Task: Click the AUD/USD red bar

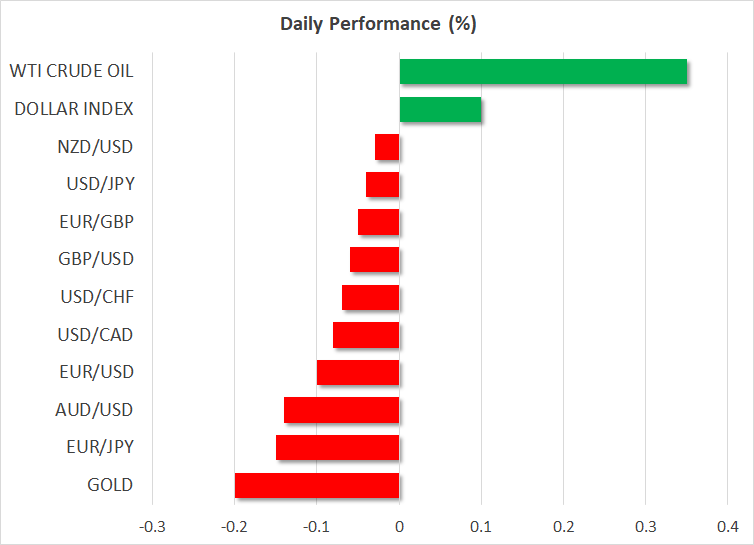Action: pyautogui.click(x=342, y=410)
